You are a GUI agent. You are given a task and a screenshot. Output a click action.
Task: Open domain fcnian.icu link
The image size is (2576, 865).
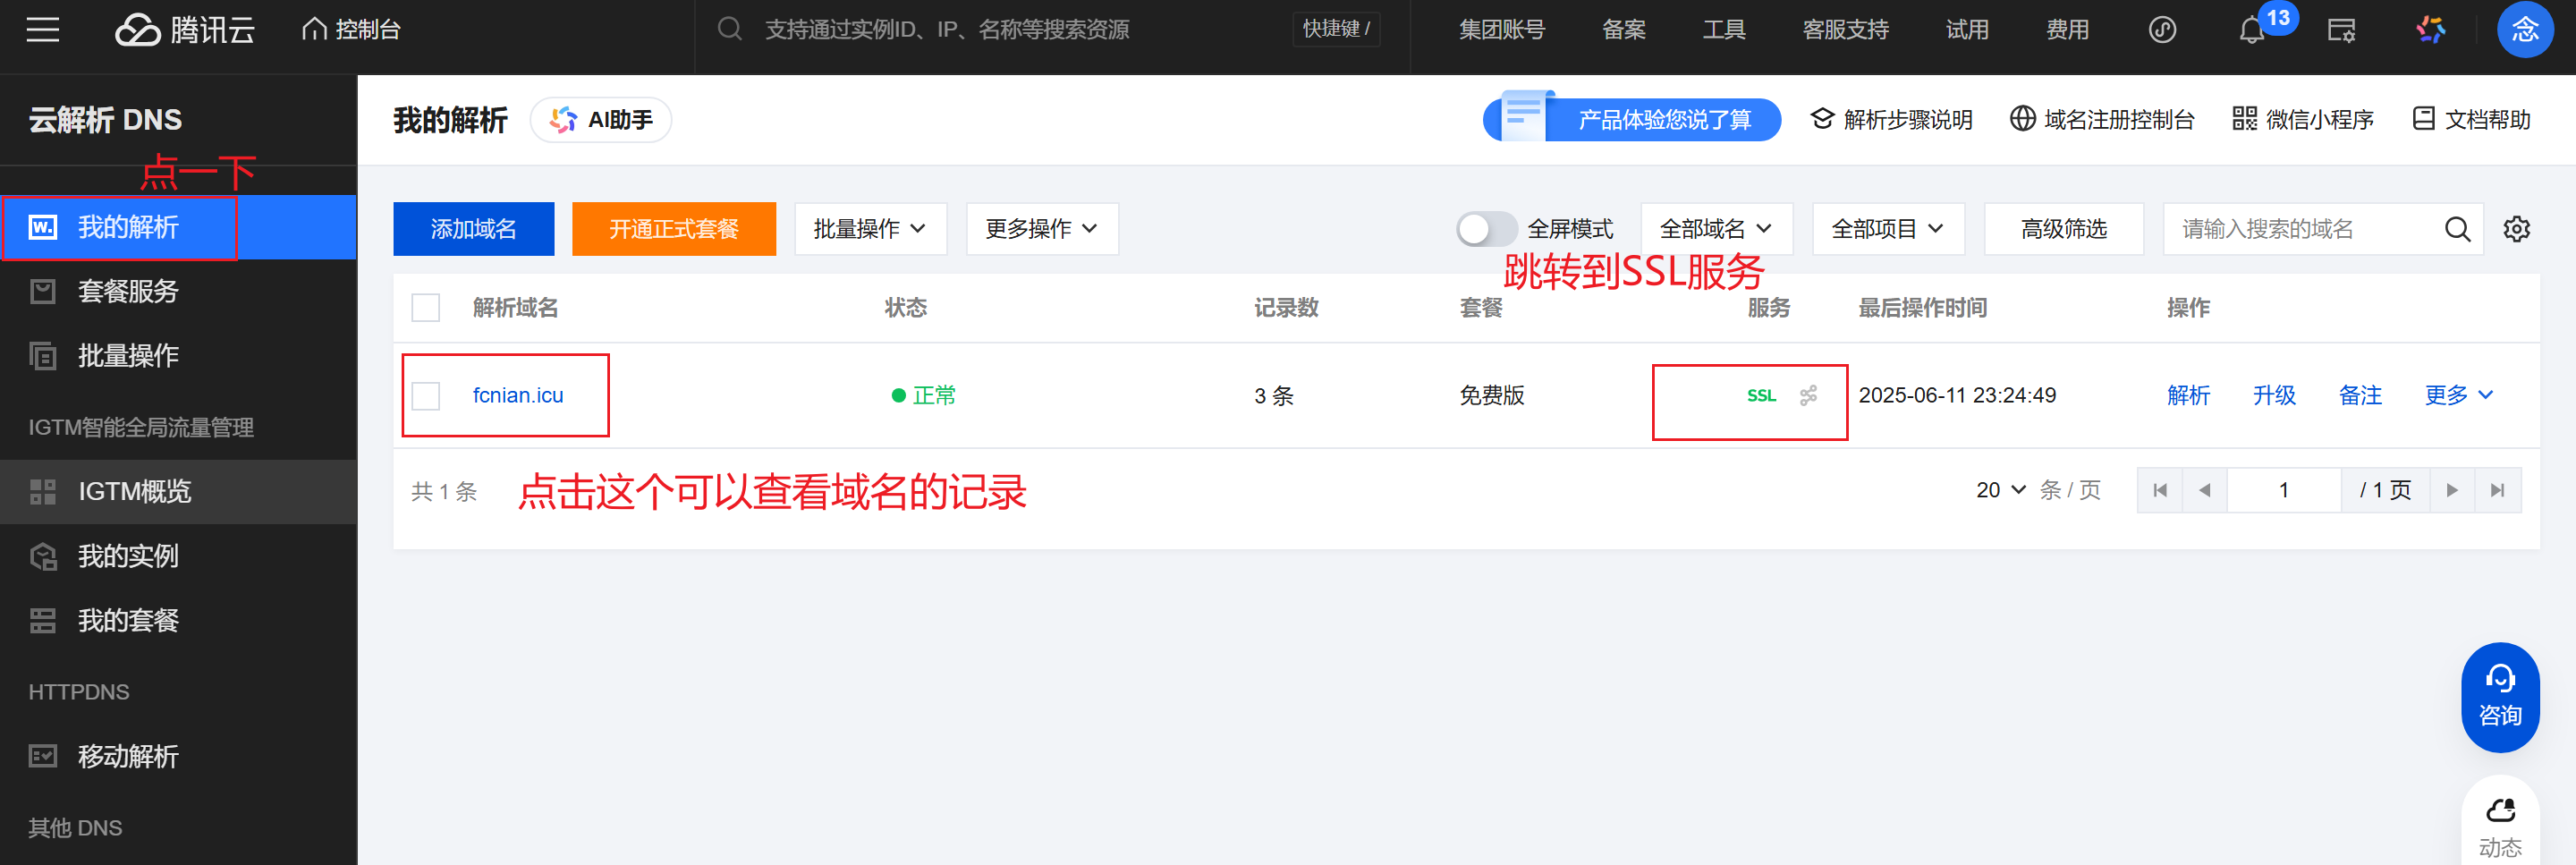coord(518,395)
